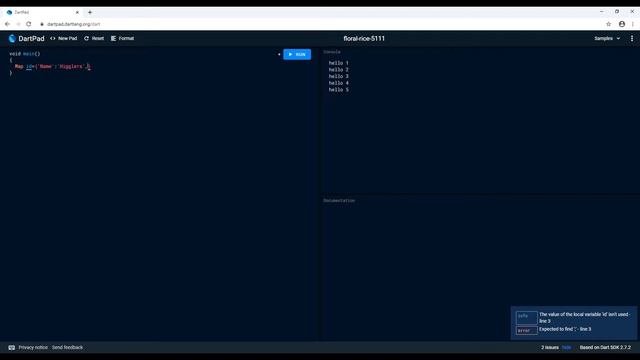Click the New Pad code brackets icon
The image size is (640, 360).
[53, 38]
